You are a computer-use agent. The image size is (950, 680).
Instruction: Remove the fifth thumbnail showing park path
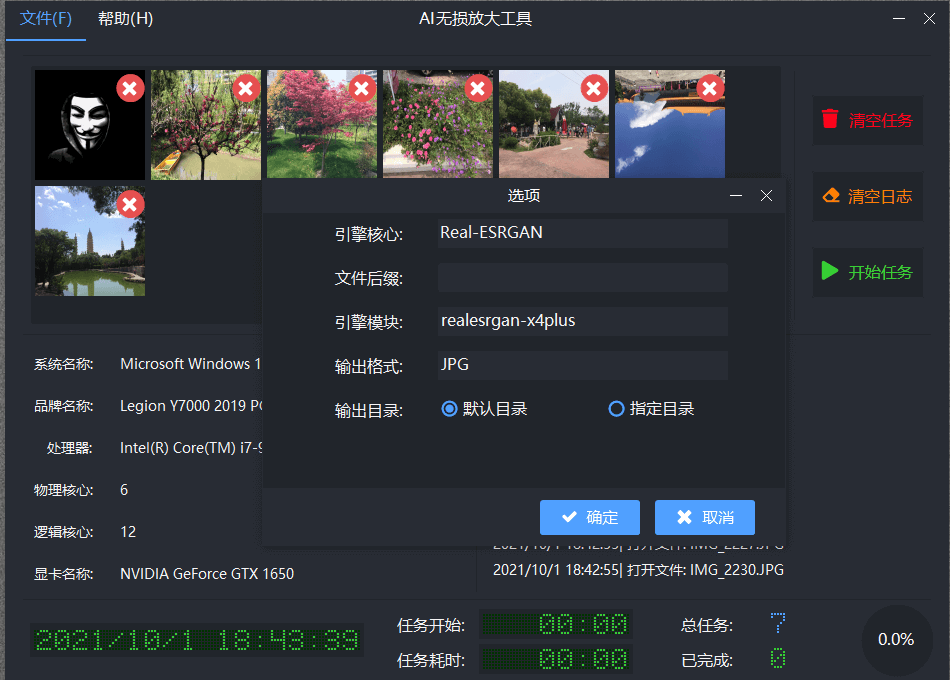point(594,89)
